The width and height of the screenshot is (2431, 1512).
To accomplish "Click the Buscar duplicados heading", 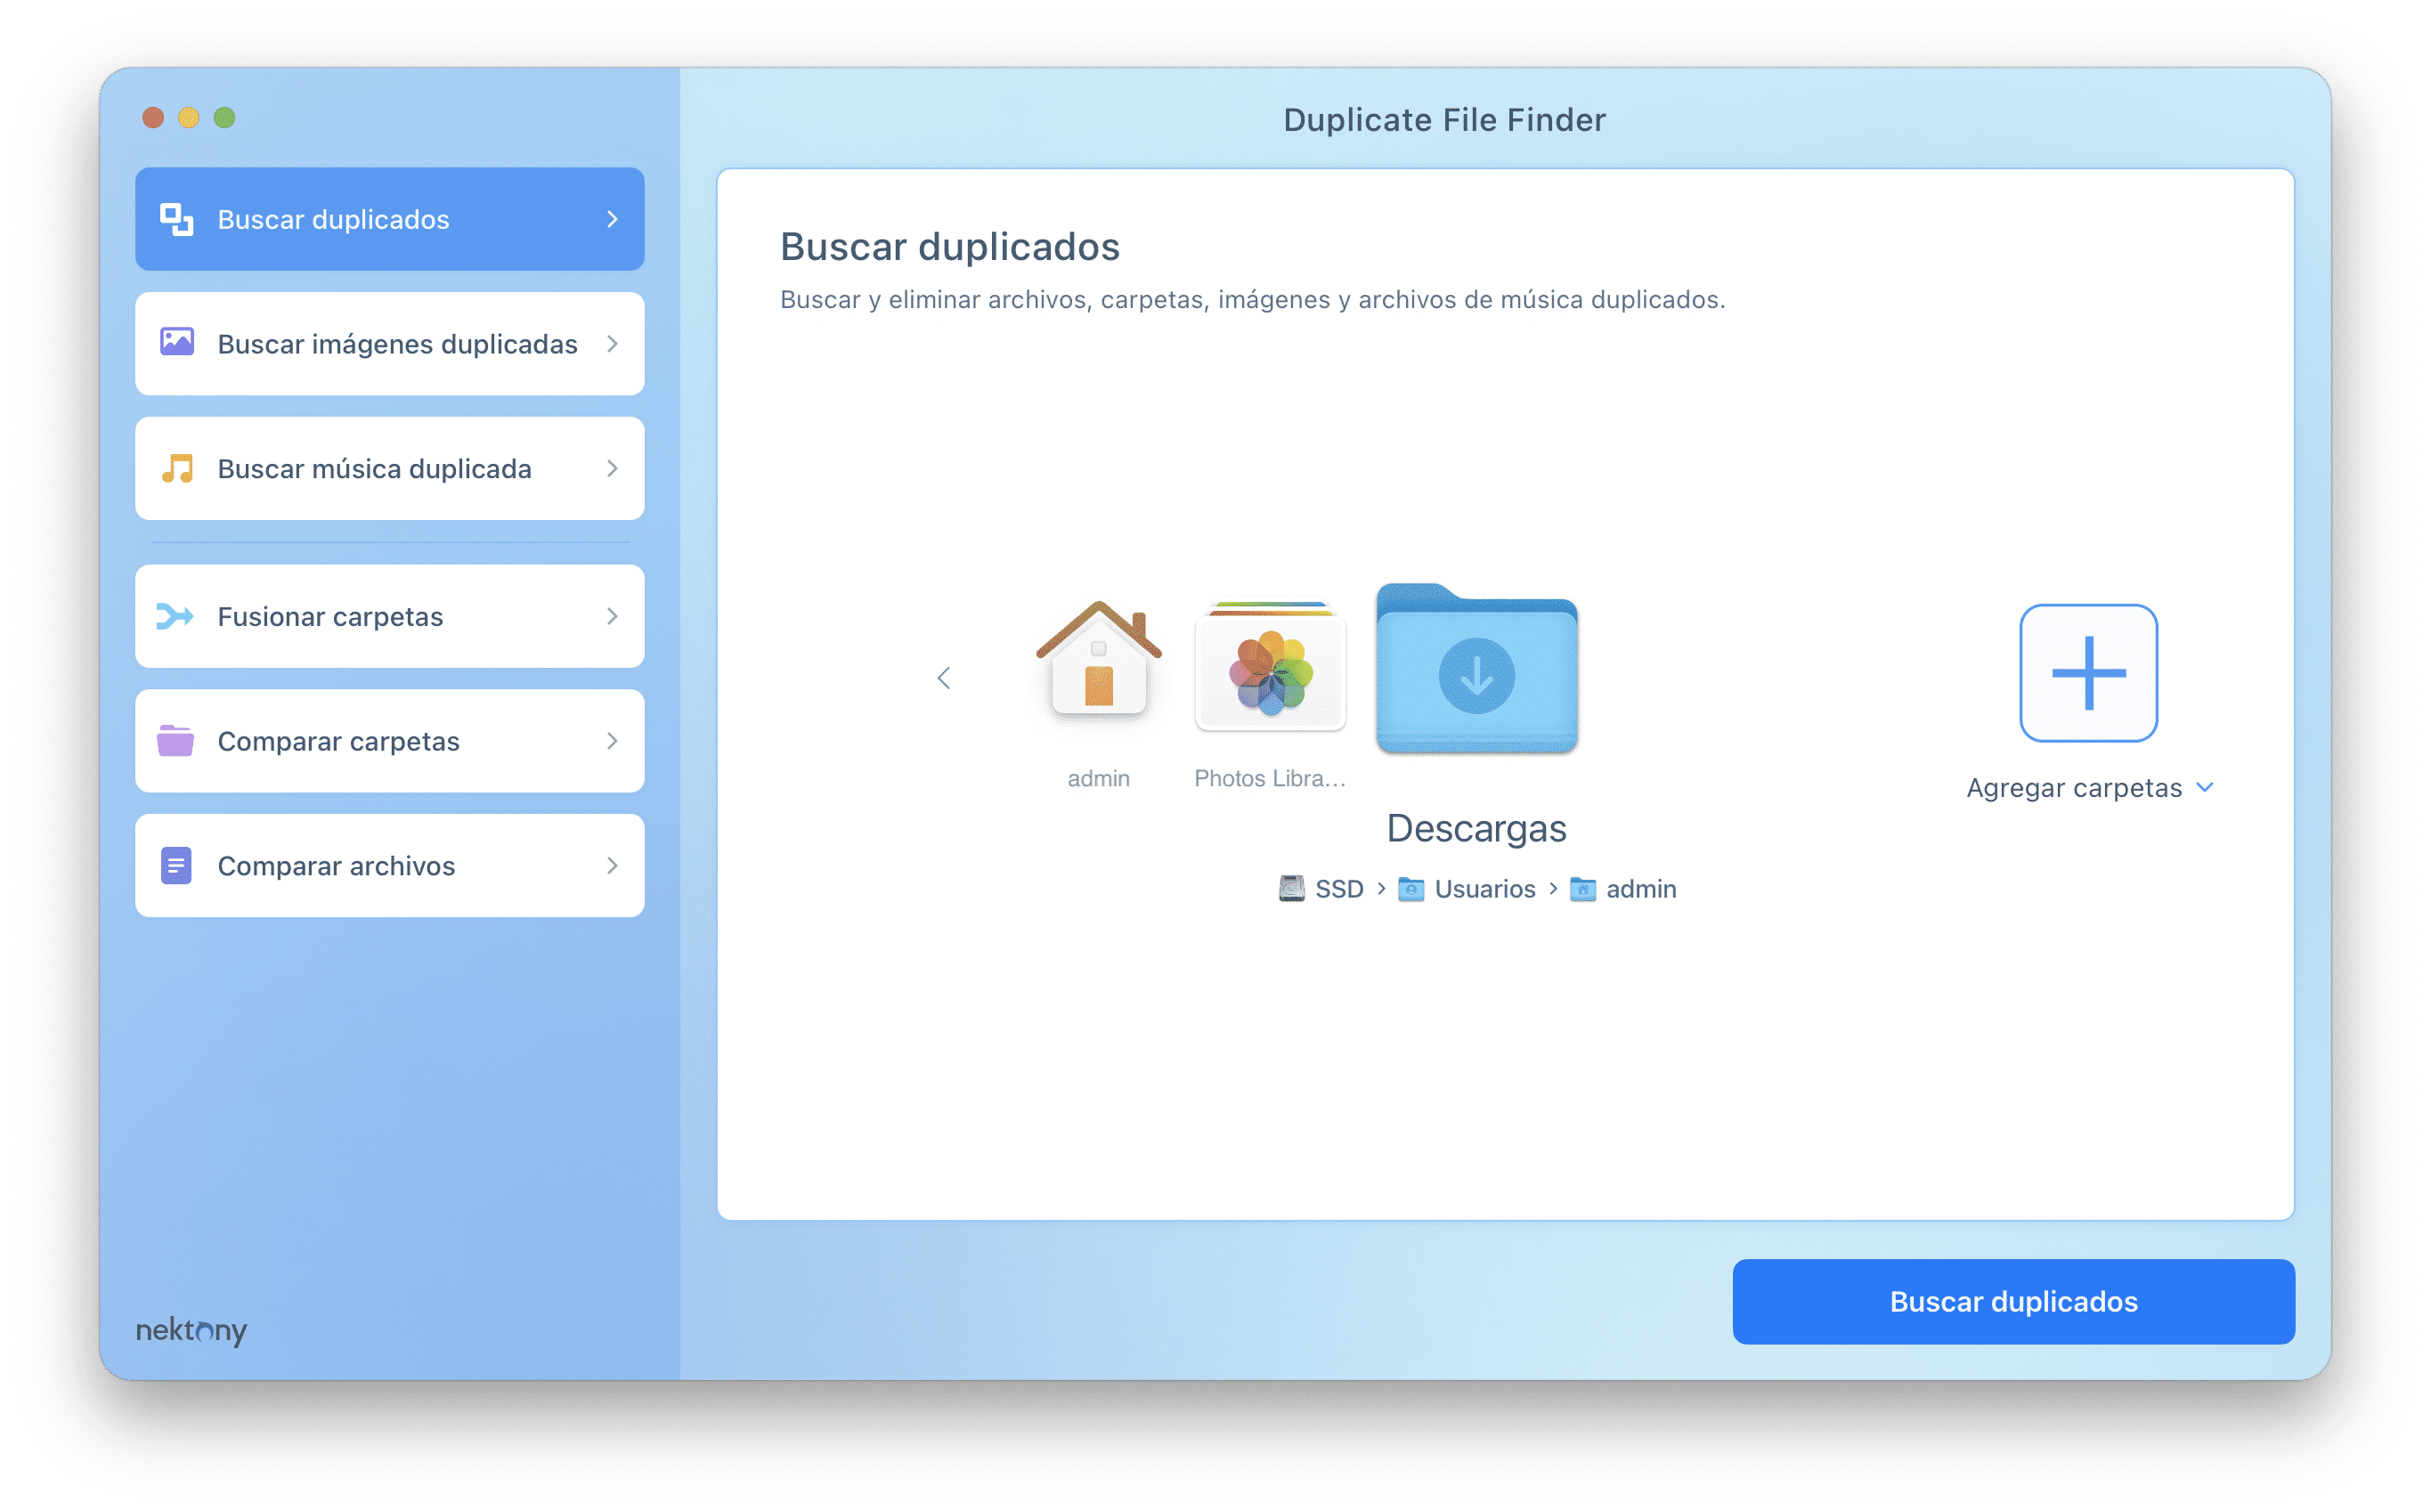I will [x=950, y=246].
